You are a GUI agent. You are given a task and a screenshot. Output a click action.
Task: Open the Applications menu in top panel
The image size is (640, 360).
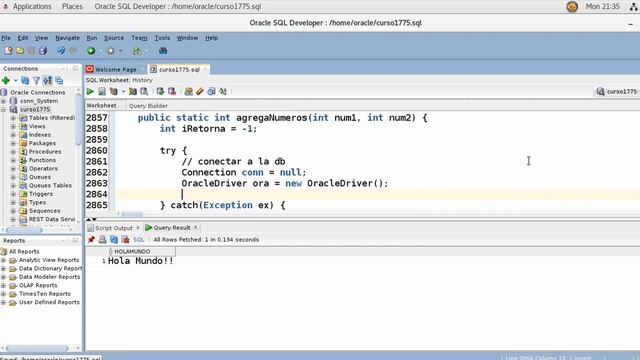[32, 7]
